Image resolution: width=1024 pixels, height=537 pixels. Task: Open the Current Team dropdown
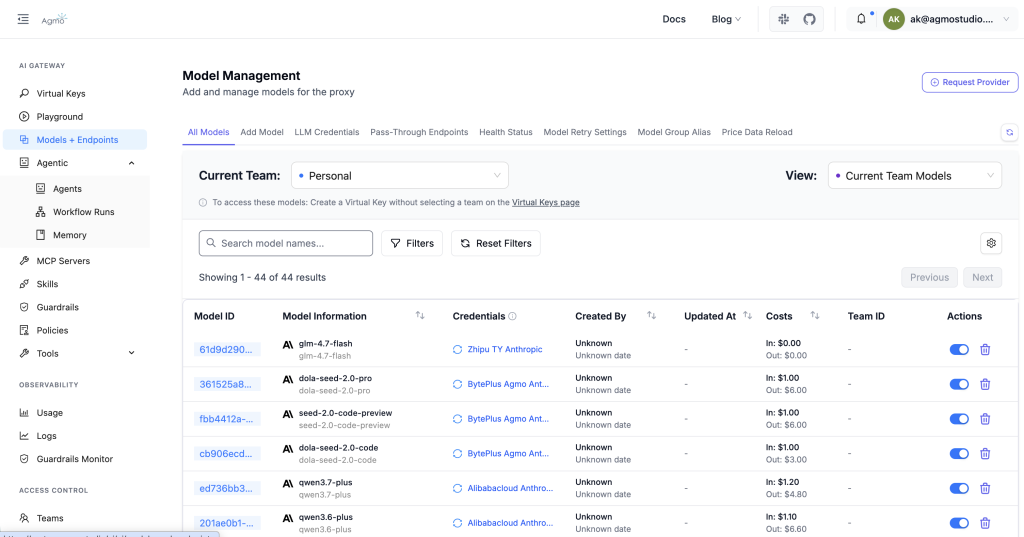tap(400, 175)
